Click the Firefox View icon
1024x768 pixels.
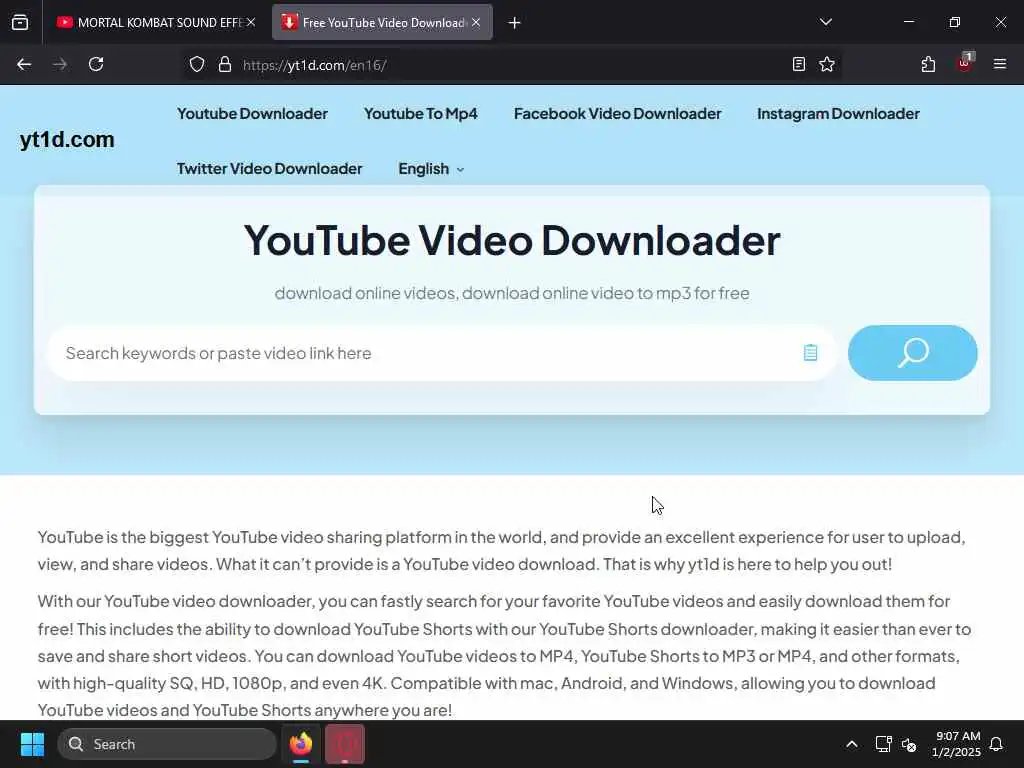tap(20, 22)
